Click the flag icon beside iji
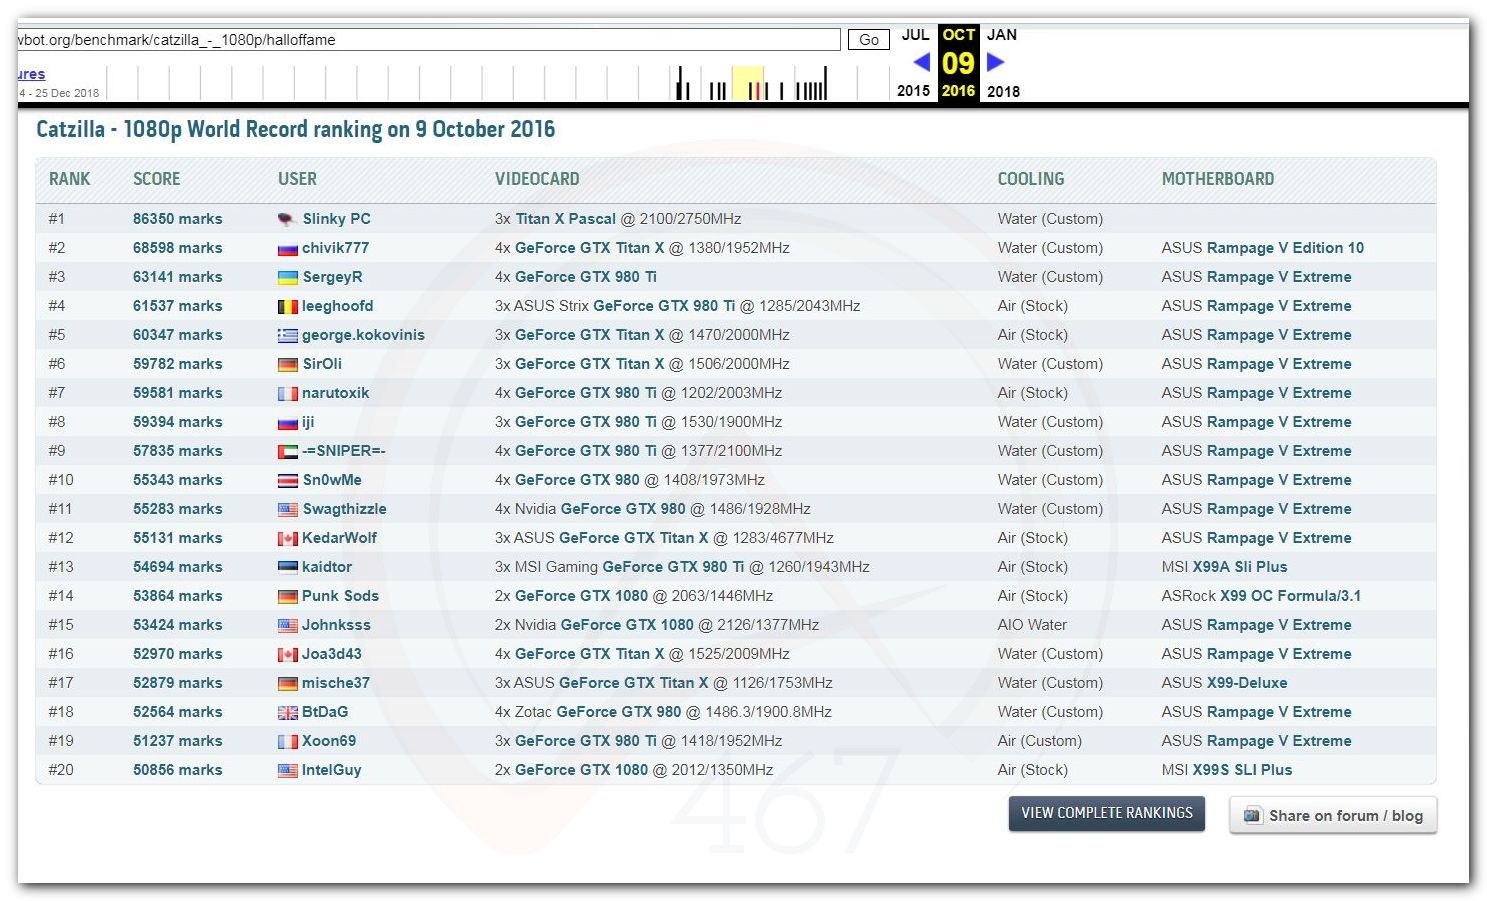1487x901 pixels. click(287, 422)
